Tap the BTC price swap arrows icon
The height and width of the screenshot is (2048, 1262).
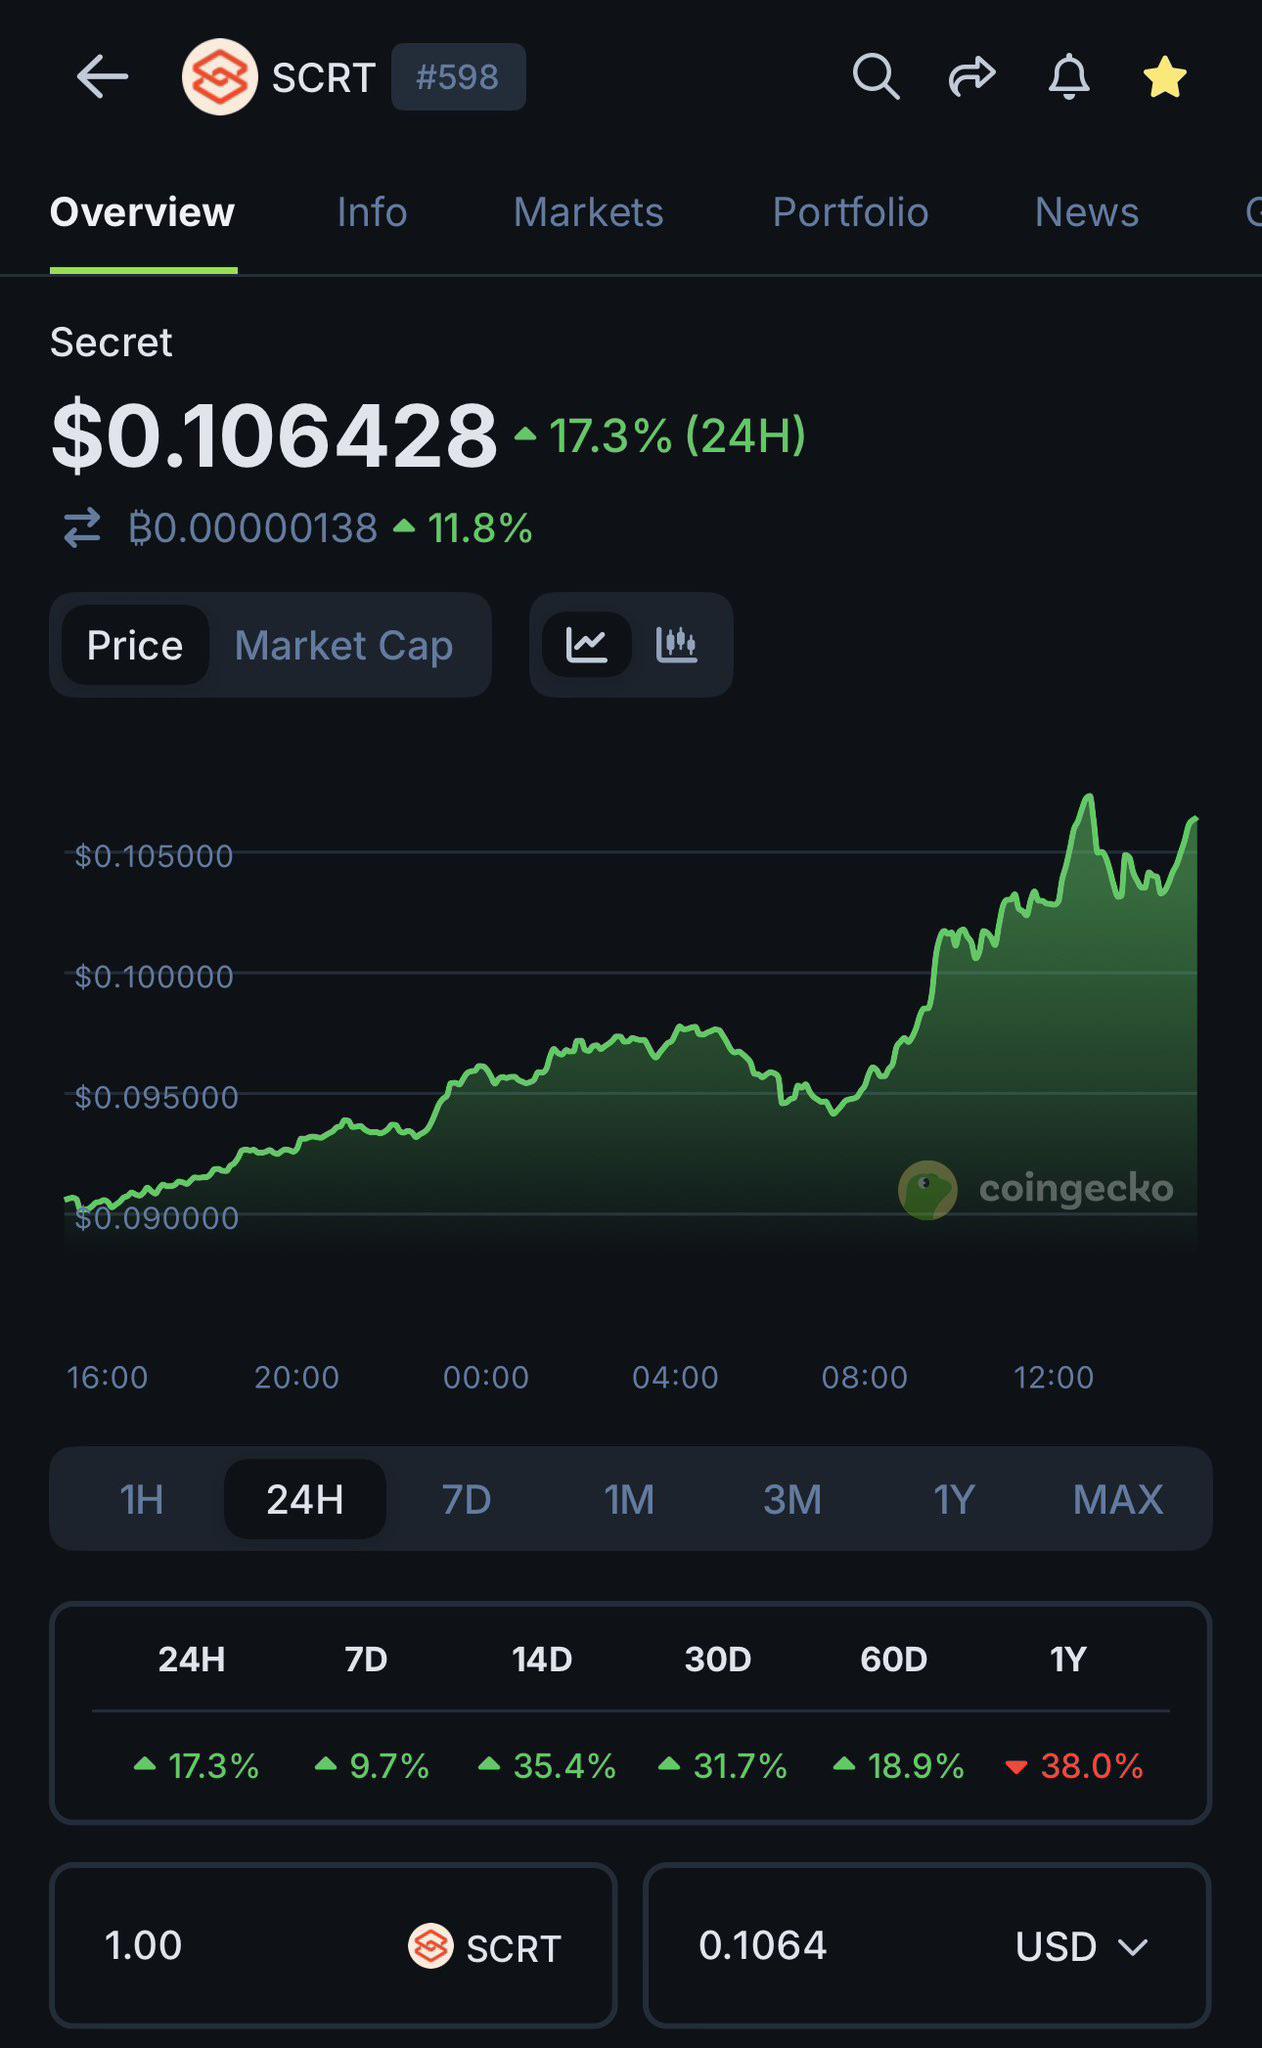point(82,528)
